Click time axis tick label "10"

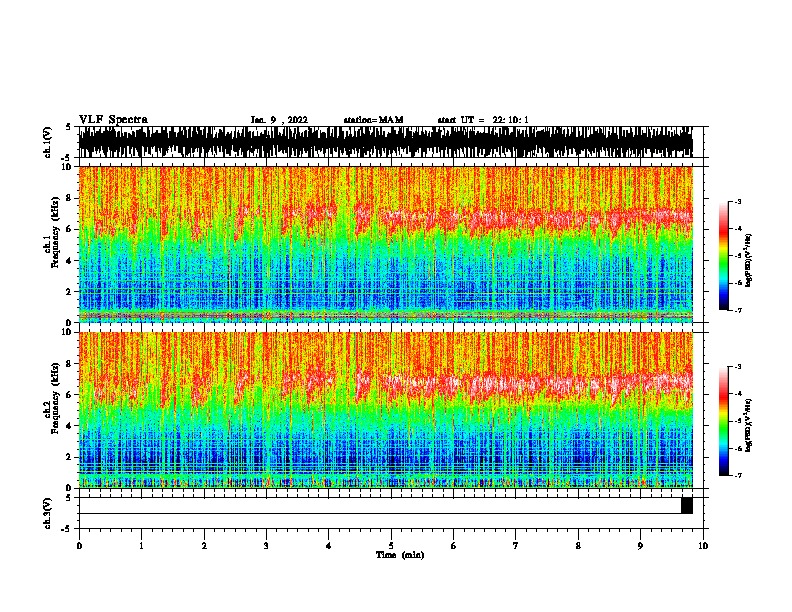(x=703, y=546)
